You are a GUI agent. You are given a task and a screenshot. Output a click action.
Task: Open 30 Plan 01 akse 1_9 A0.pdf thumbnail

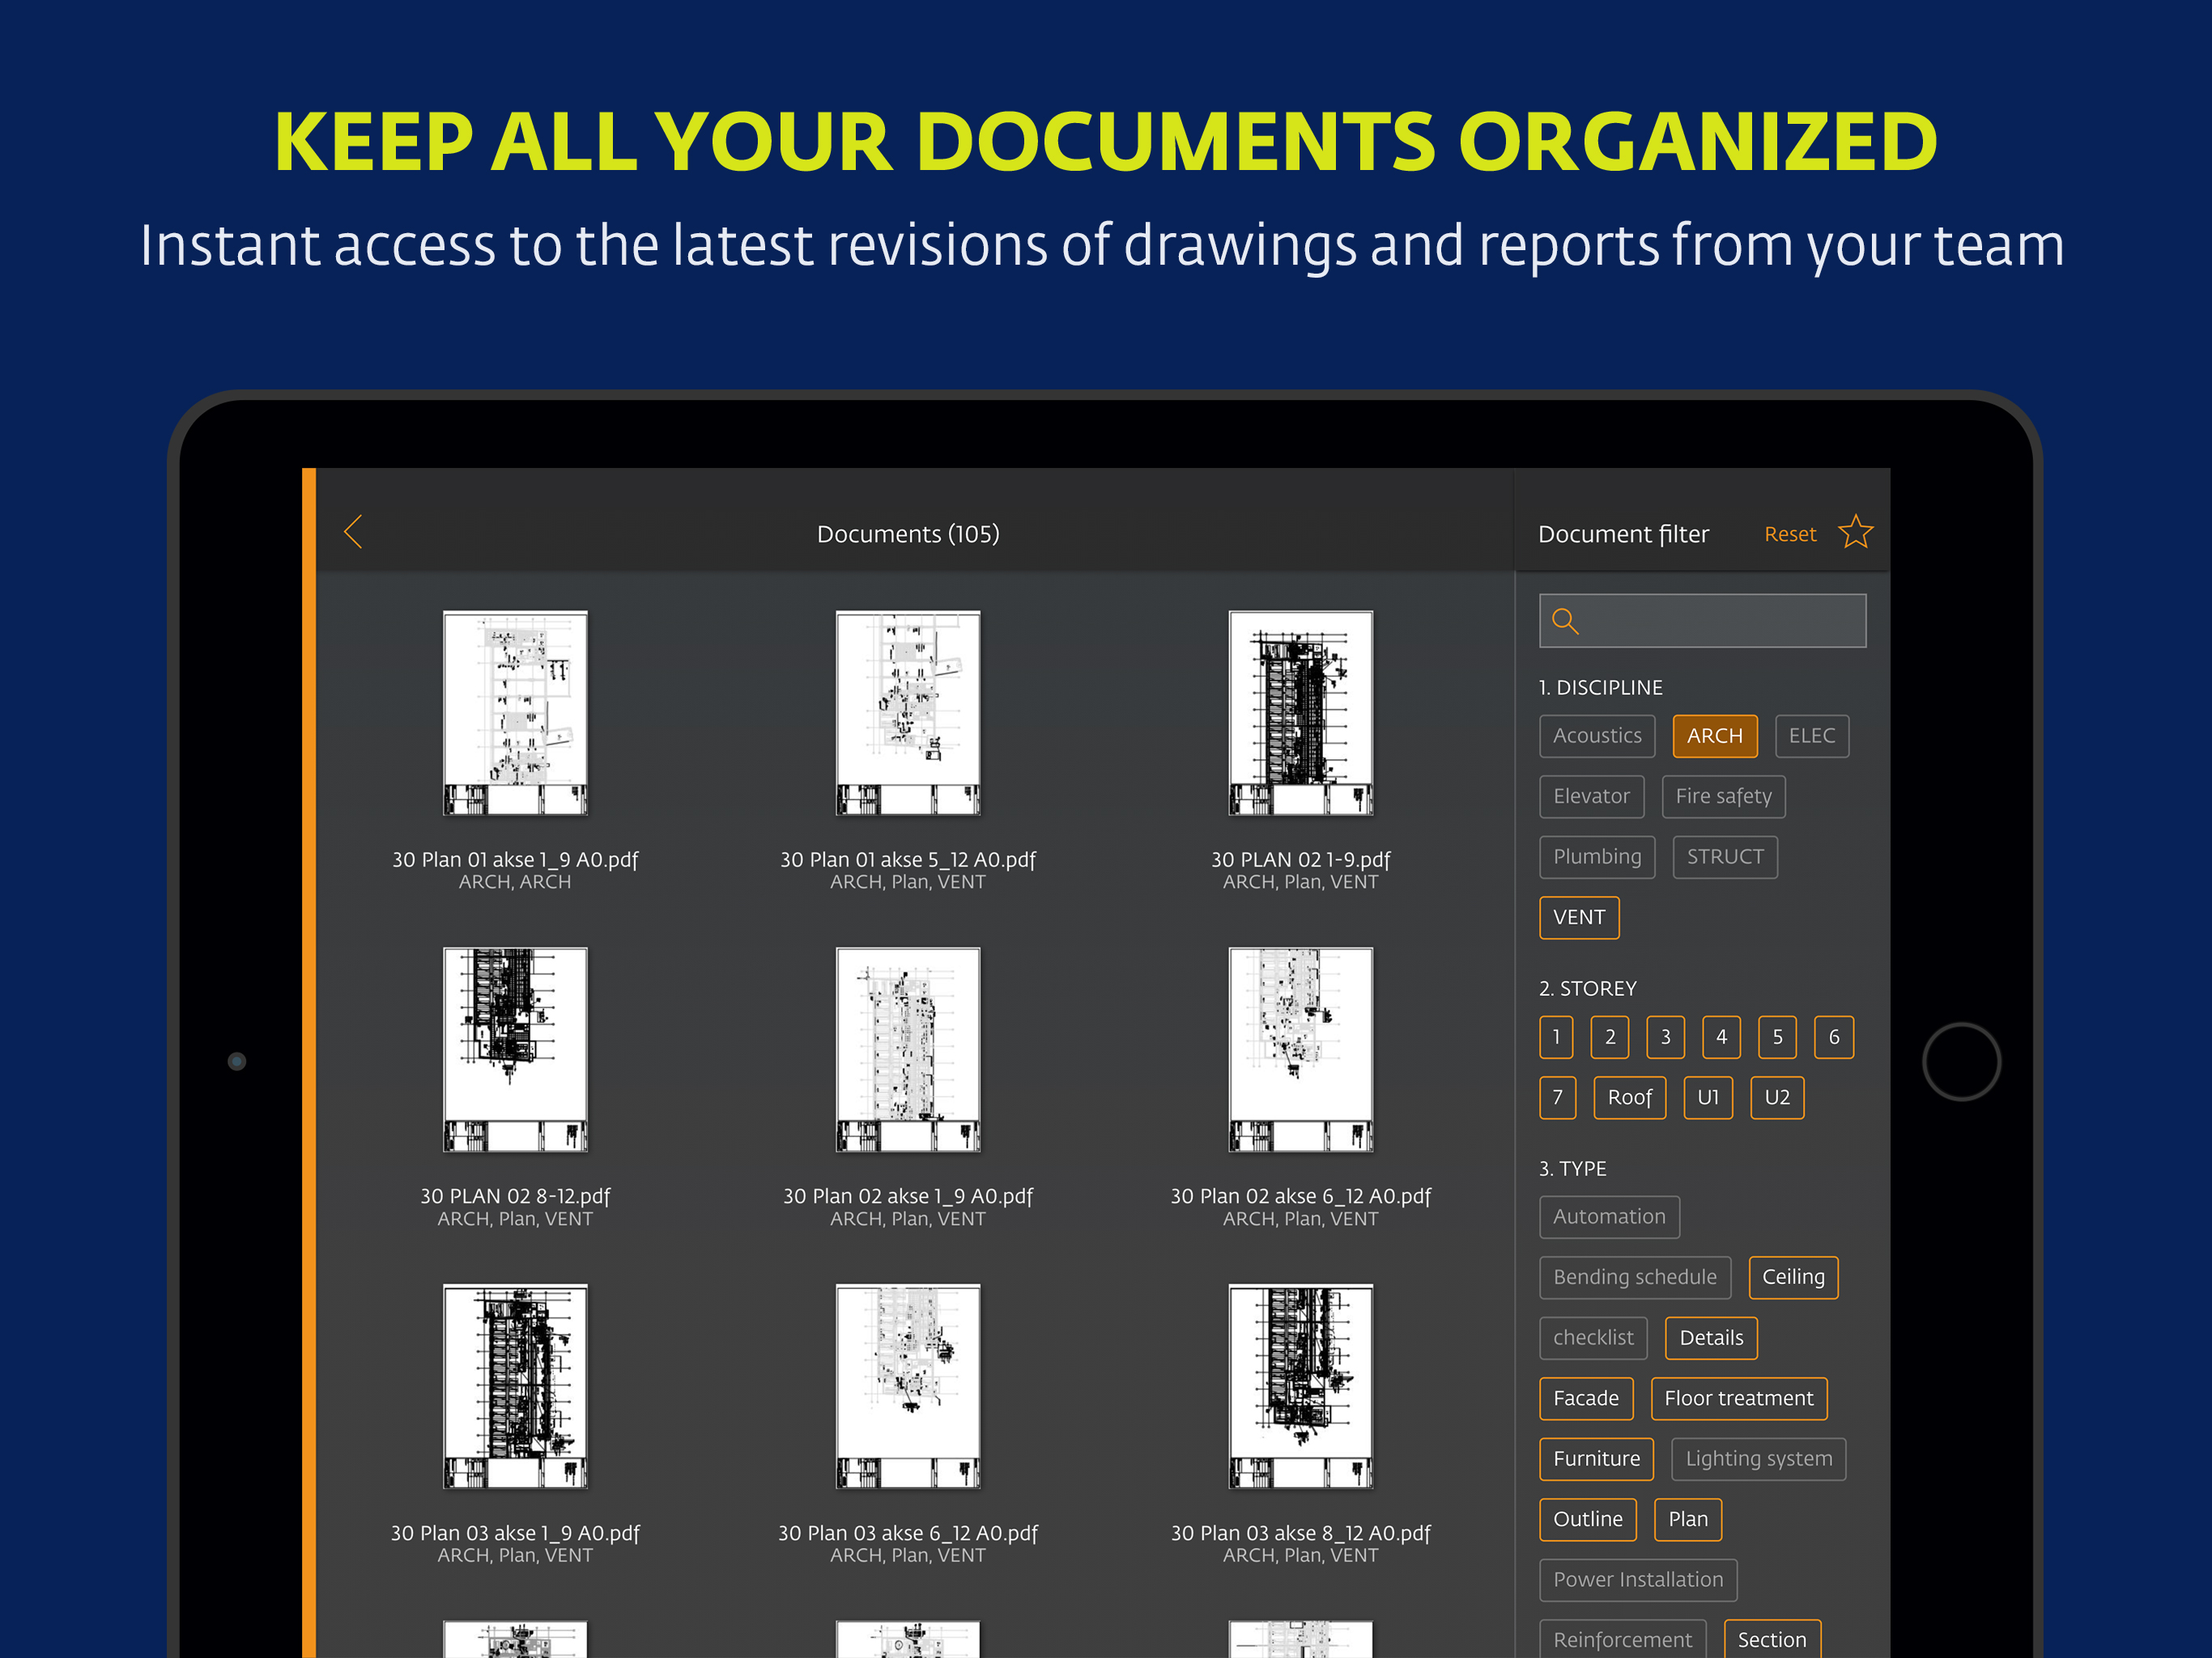click(515, 713)
